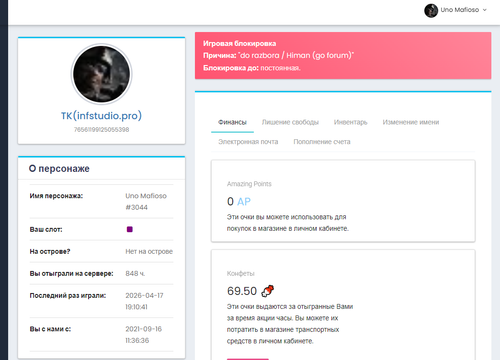Switch to the Лишение свободы tab
Viewport: 500px width, 360px height.
pyautogui.click(x=290, y=122)
